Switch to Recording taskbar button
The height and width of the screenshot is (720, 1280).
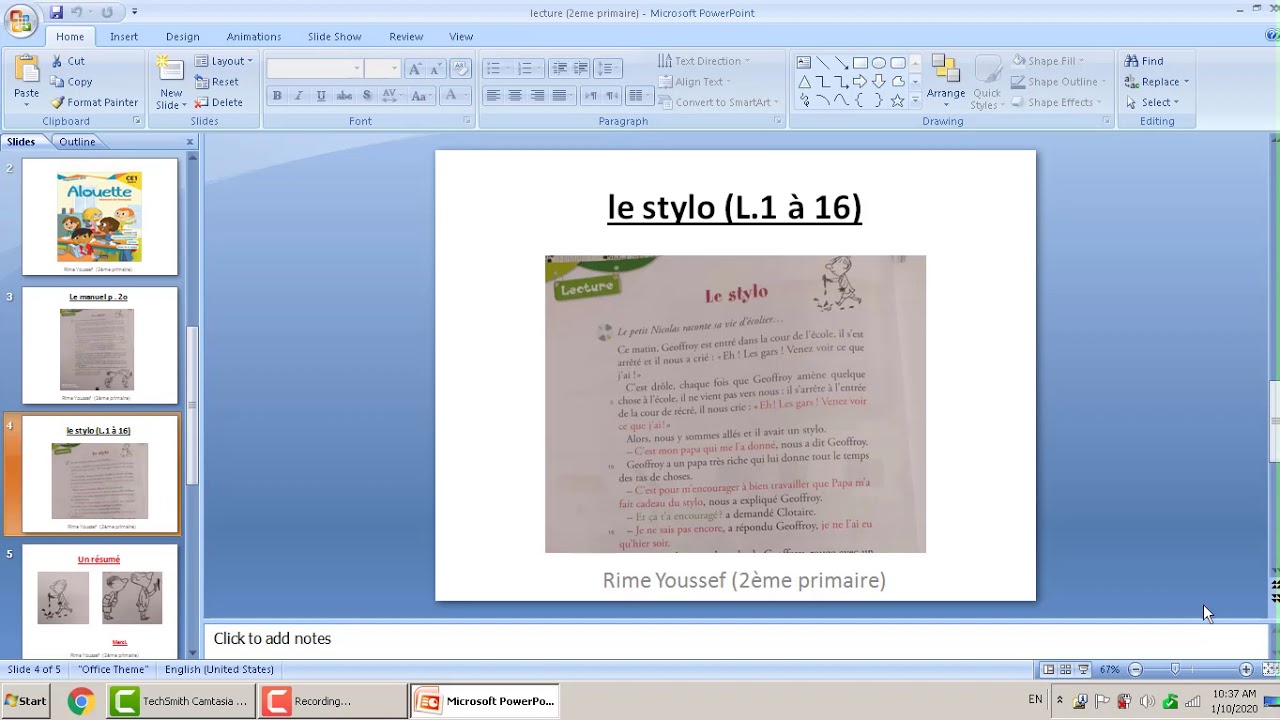(332, 701)
